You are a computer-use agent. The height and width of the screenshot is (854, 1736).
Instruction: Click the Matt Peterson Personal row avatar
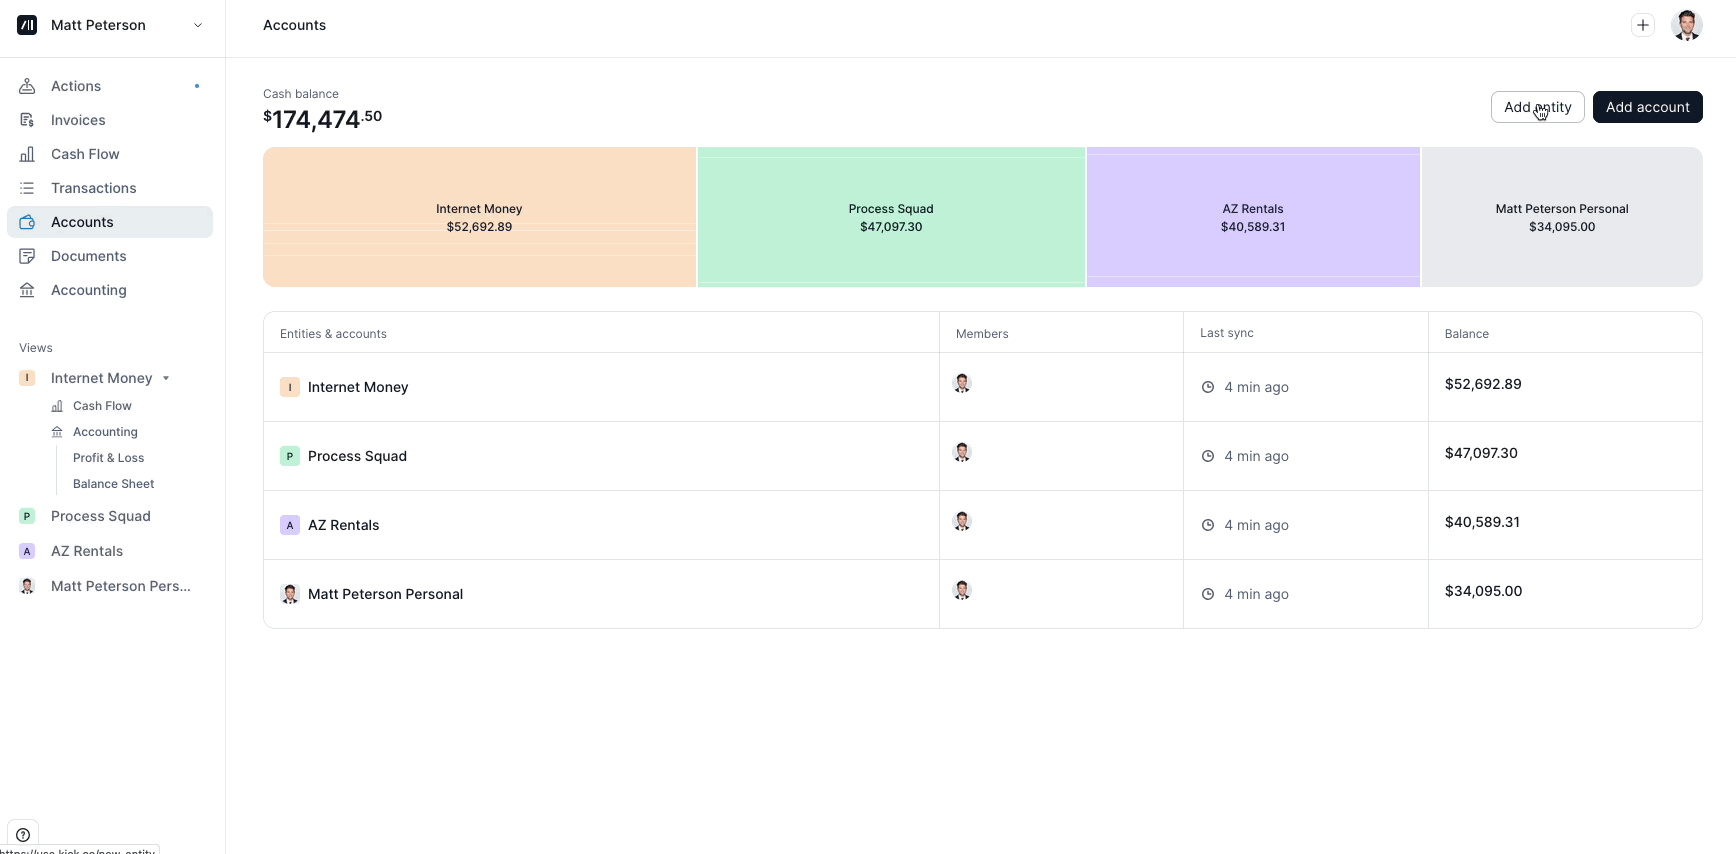[290, 594]
